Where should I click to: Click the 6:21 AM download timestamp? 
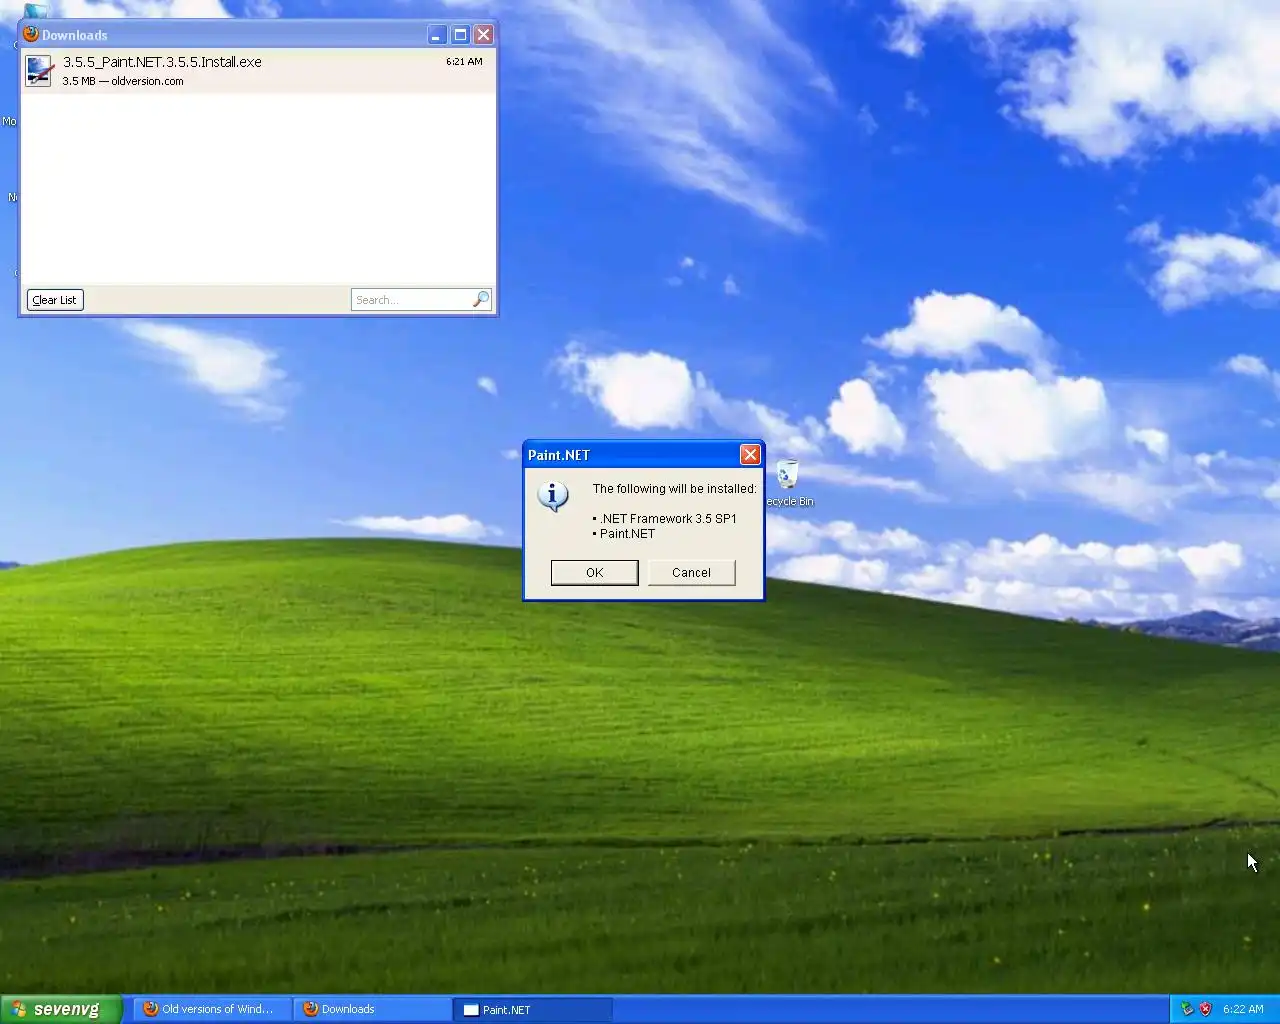[x=464, y=62]
